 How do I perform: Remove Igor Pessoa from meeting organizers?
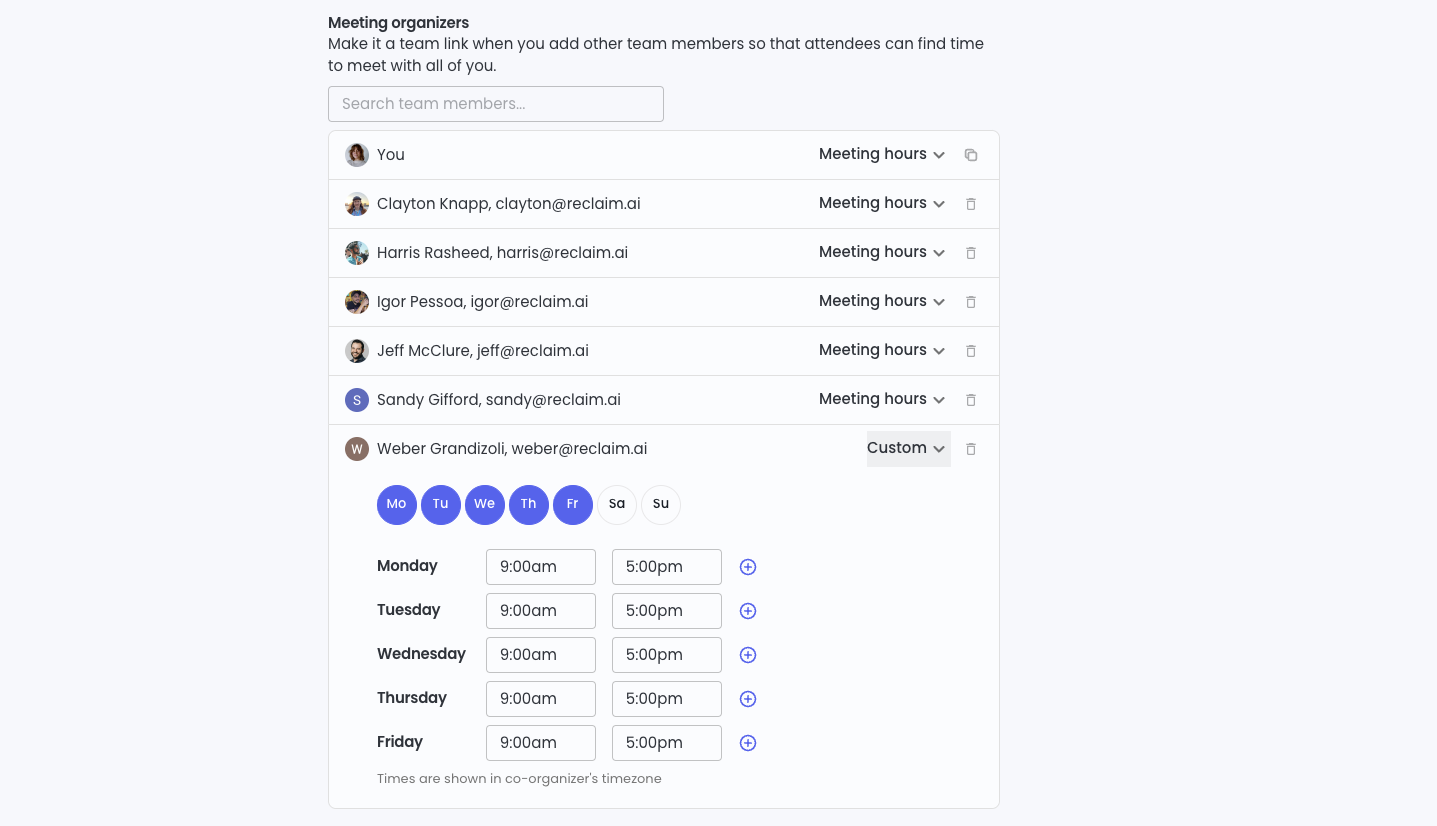coord(971,301)
